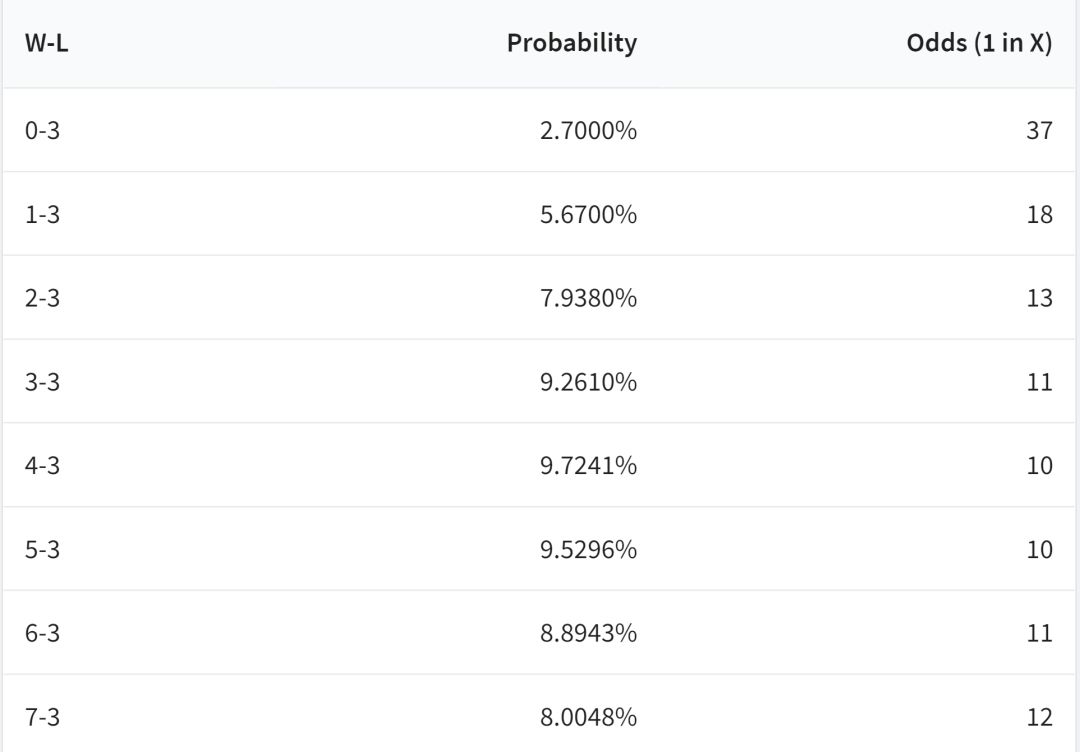Click the 9.2610% probability cell

tap(588, 382)
